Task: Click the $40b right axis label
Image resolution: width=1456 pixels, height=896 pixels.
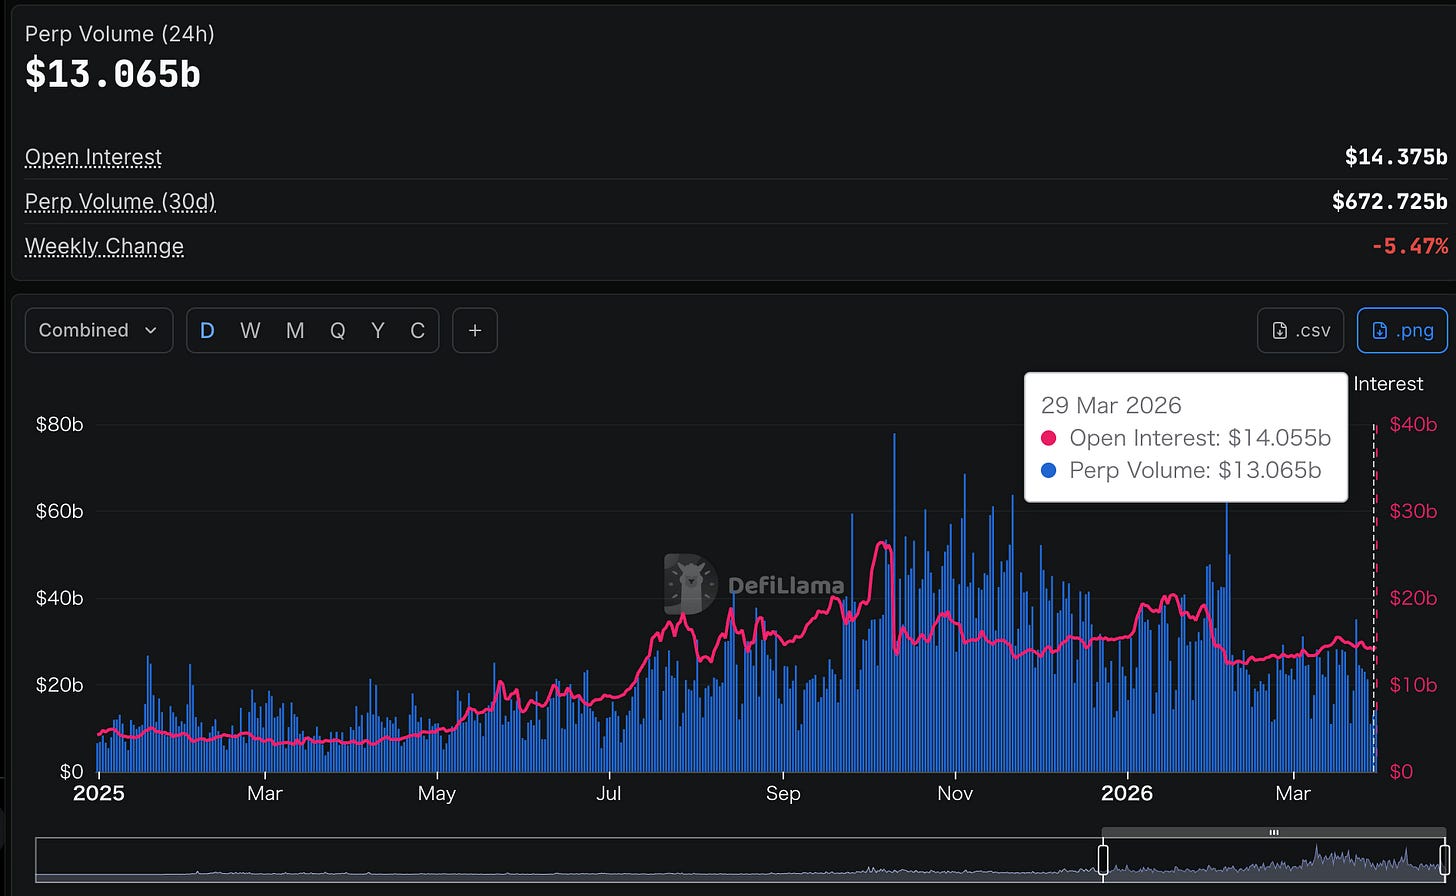Action: 1413,425
